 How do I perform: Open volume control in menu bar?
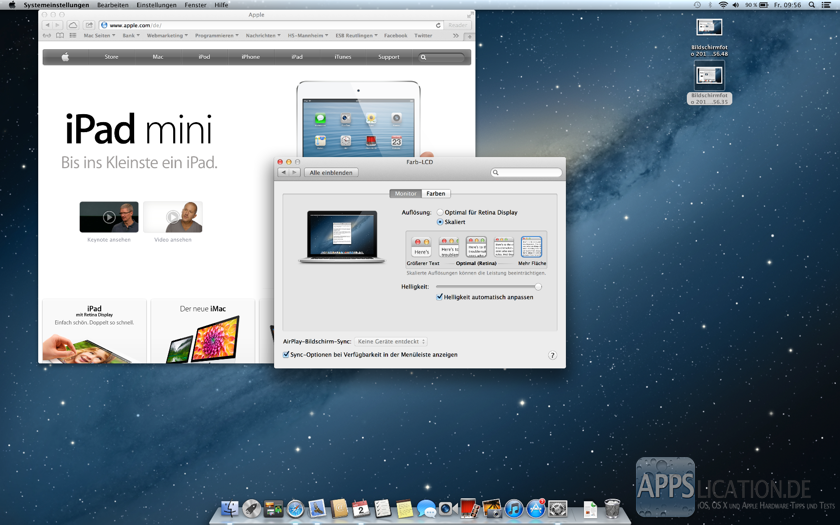(736, 5)
